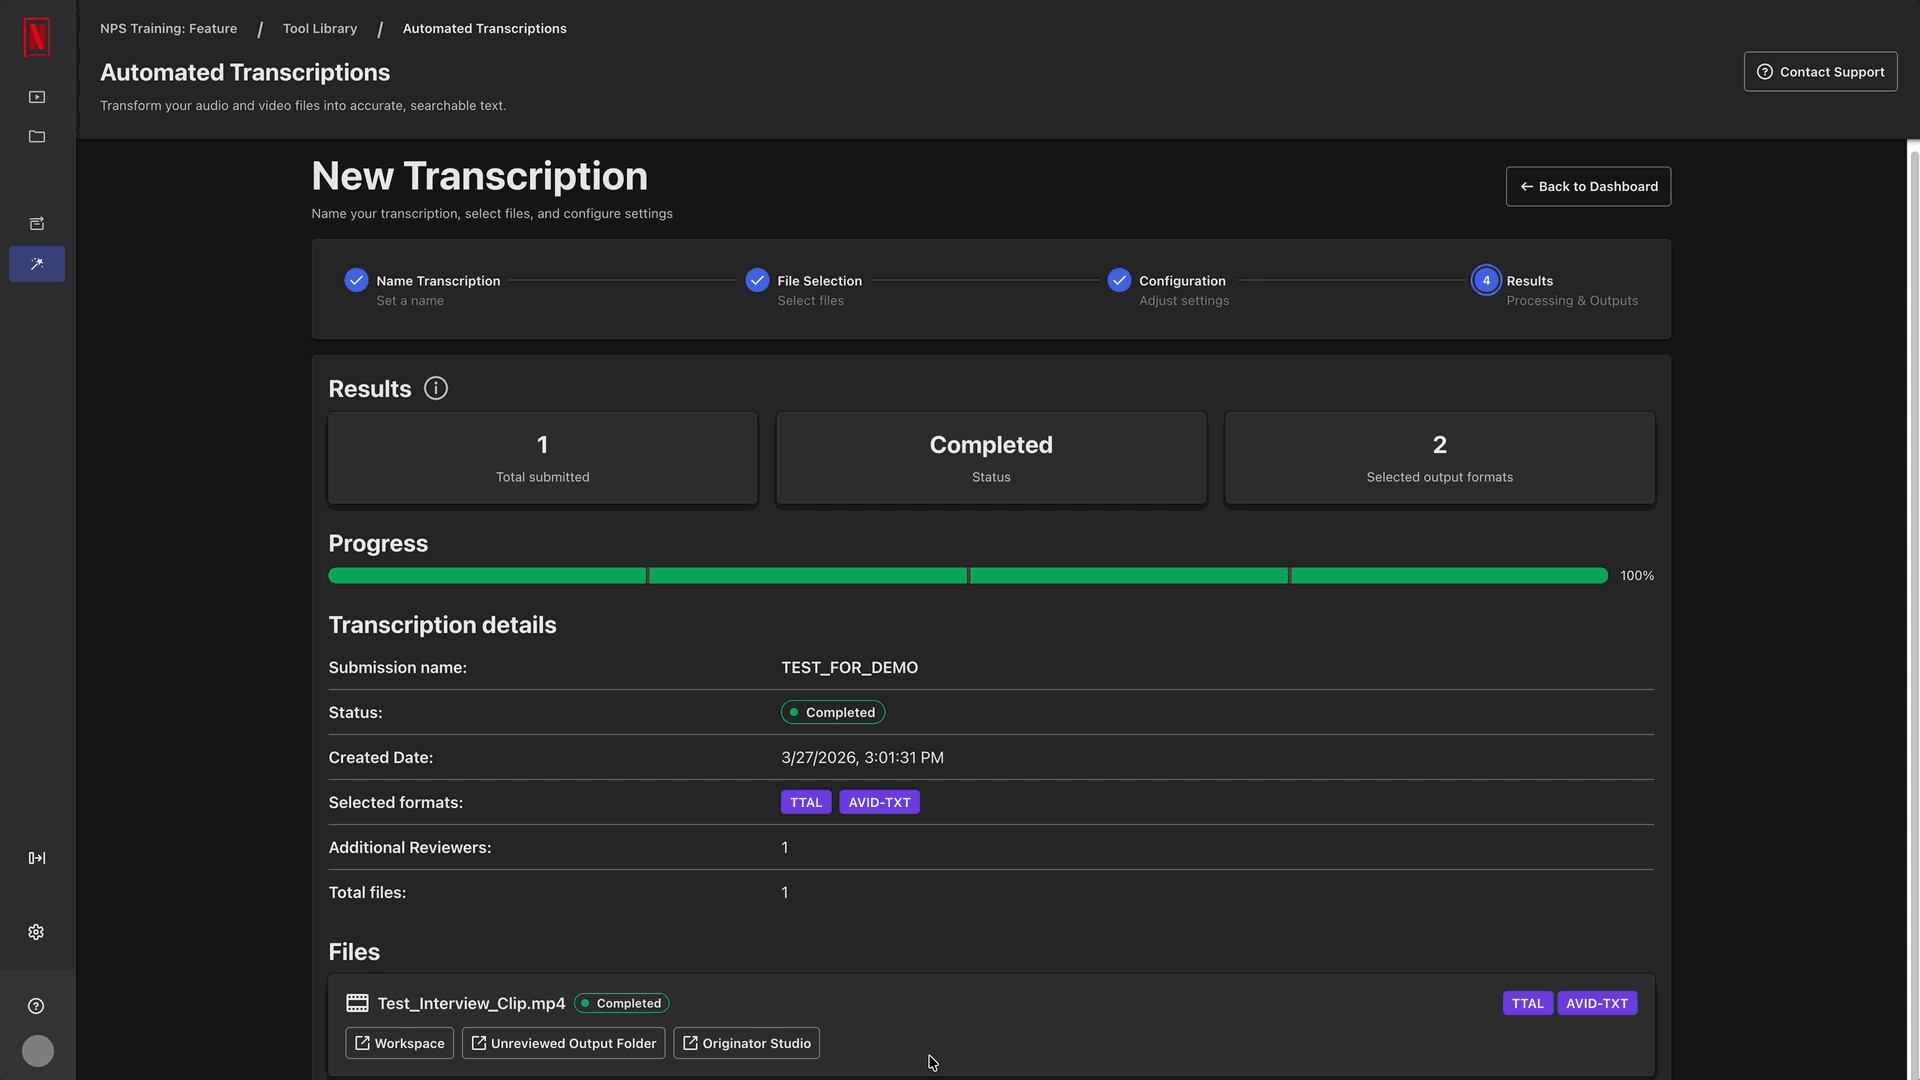Click the calendar-style sidebar icon

(37, 224)
